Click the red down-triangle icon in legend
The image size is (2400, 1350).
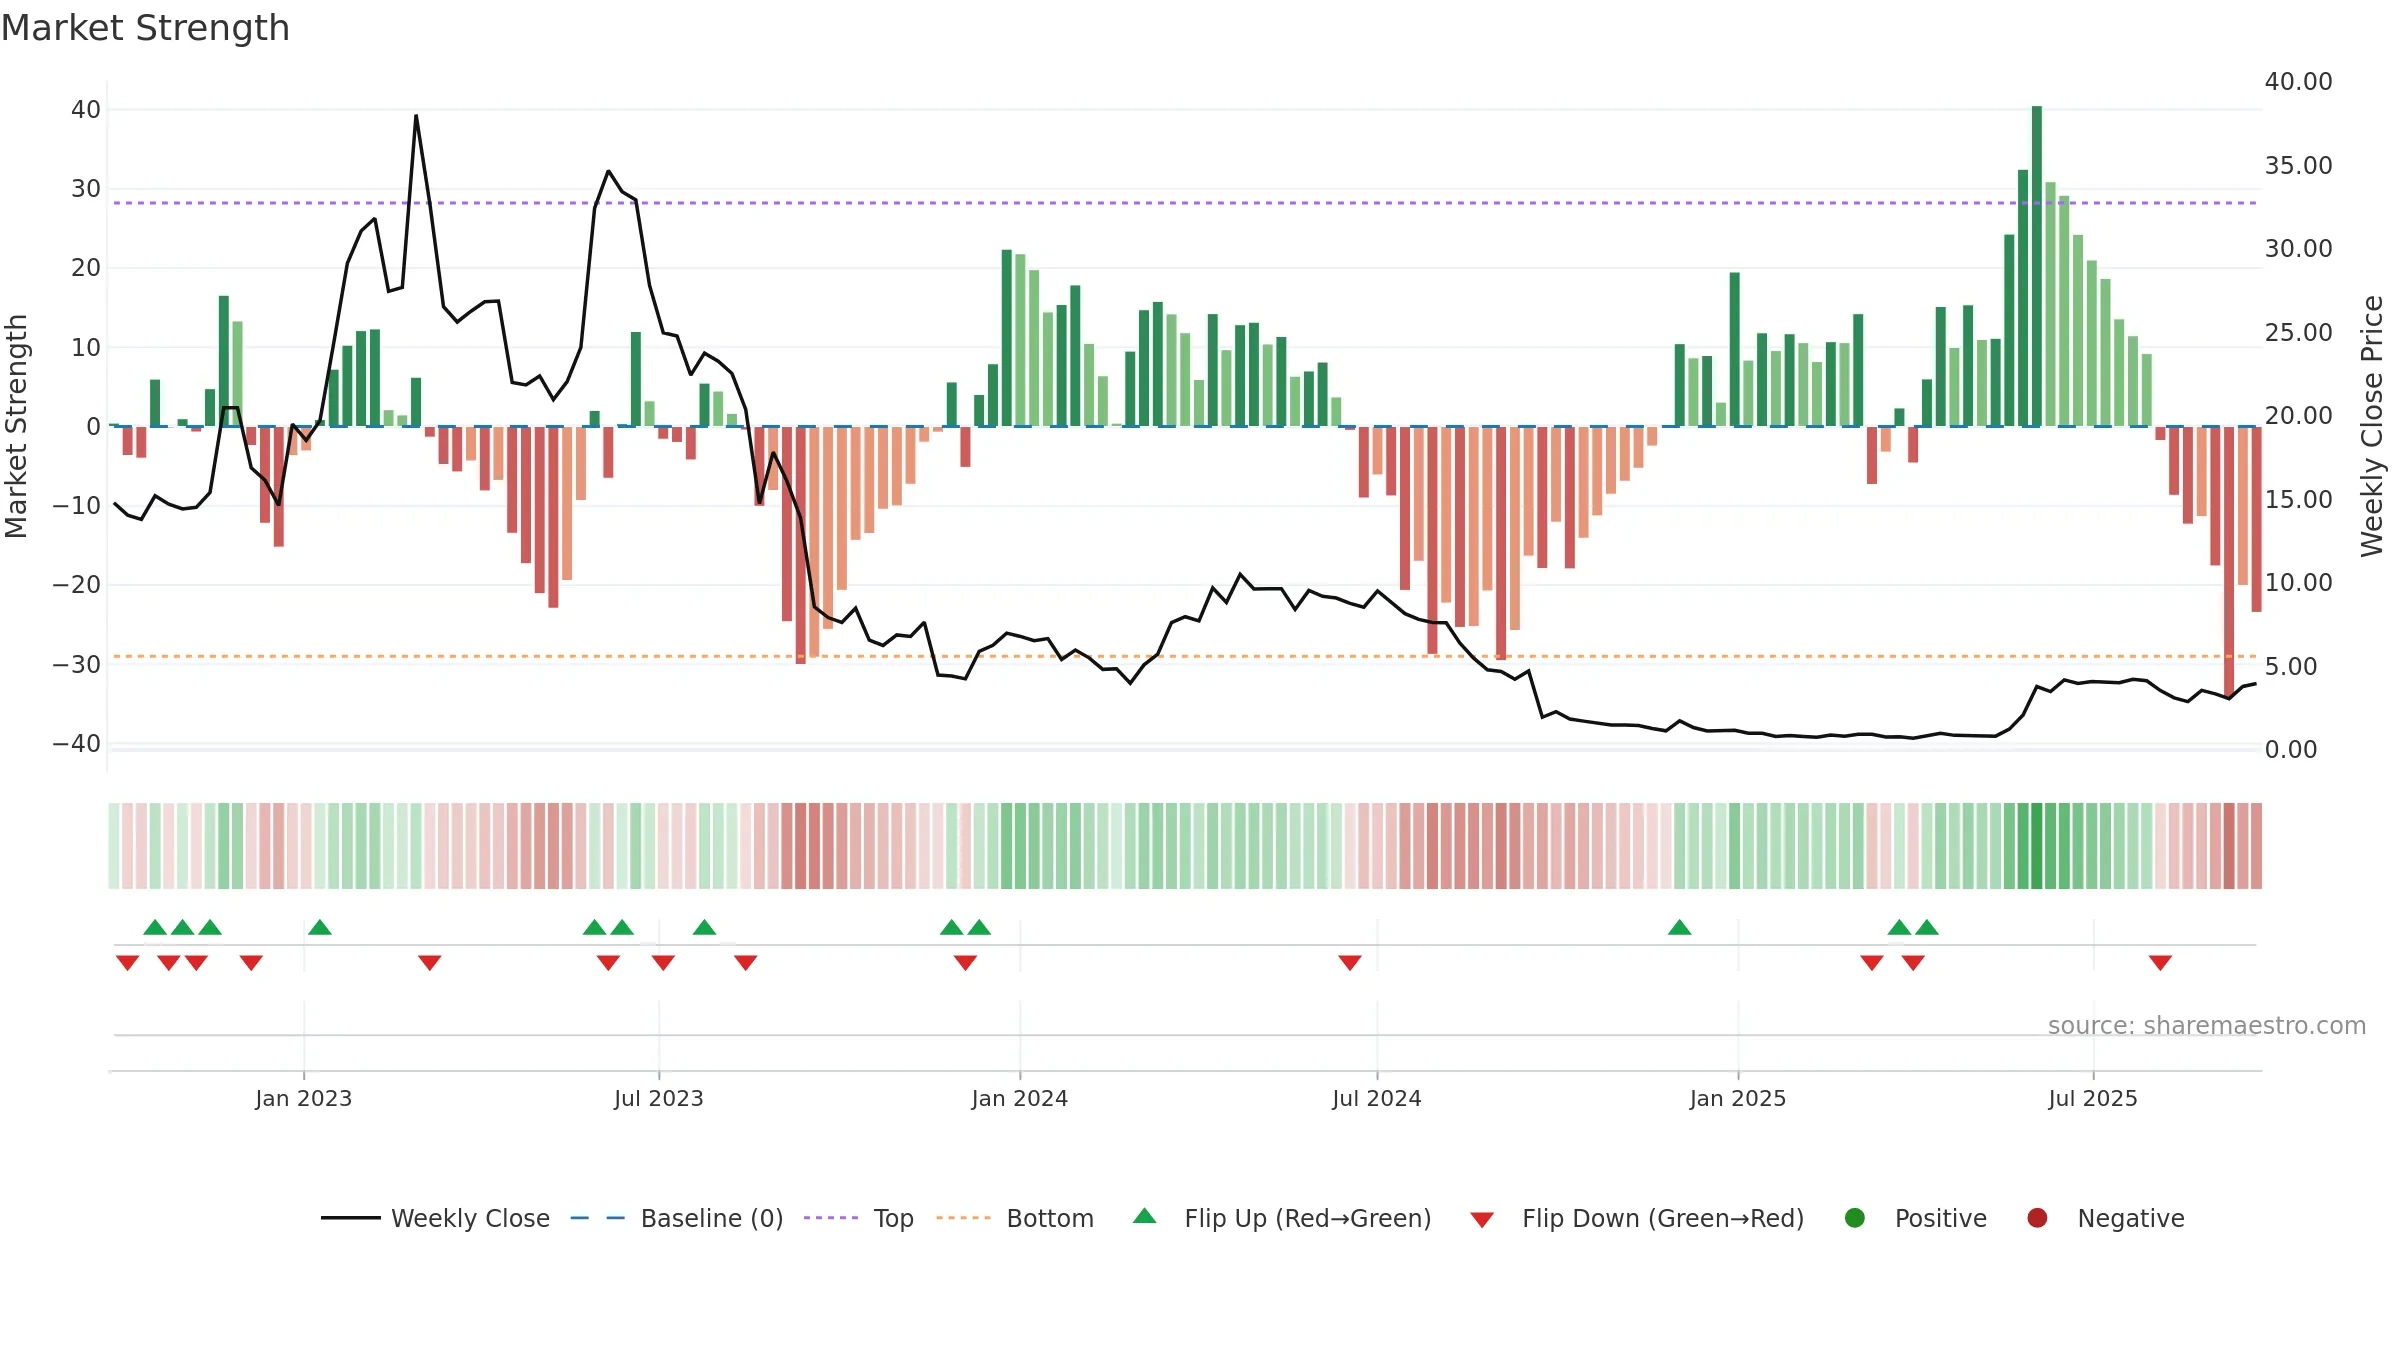pyautogui.click(x=1482, y=1220)
